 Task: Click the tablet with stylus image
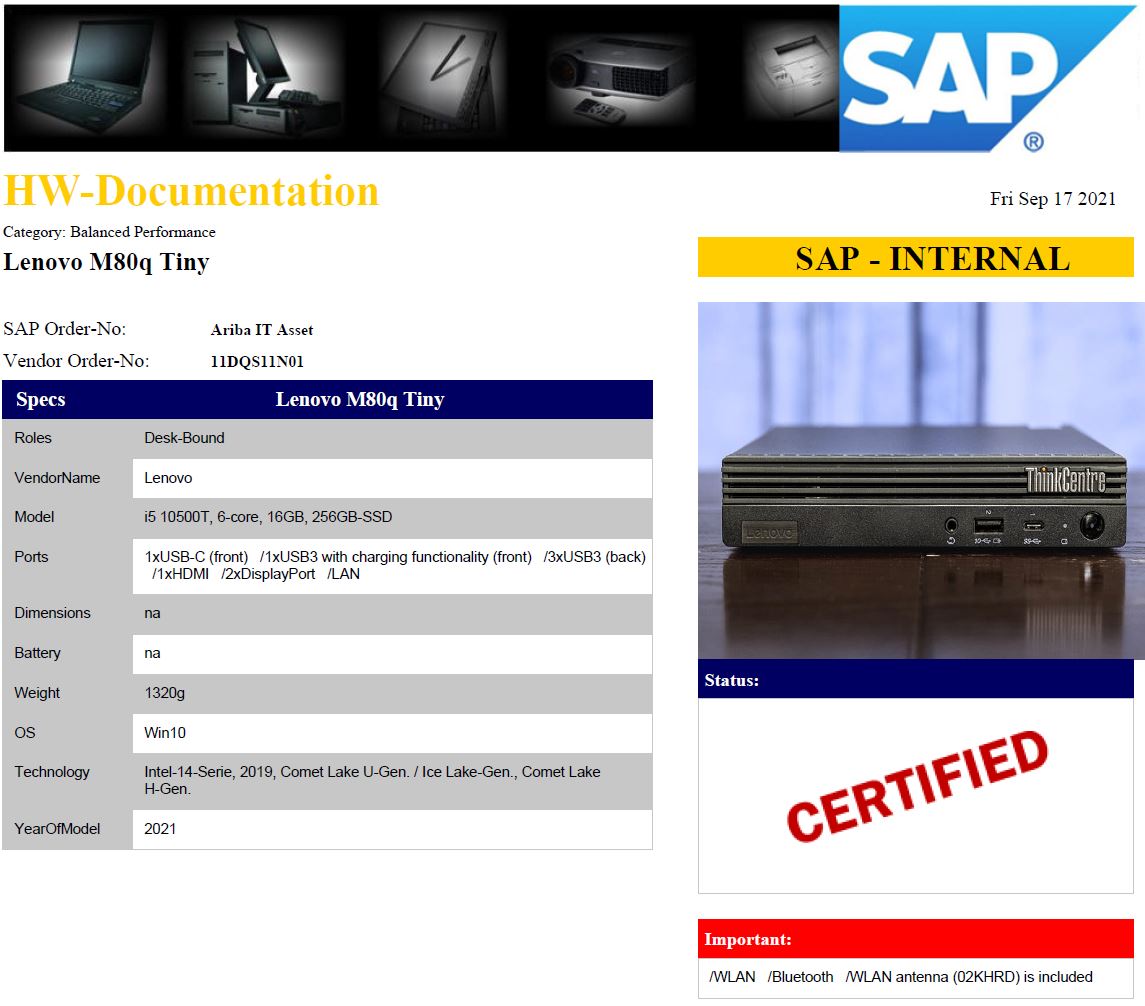pos(443,77)
